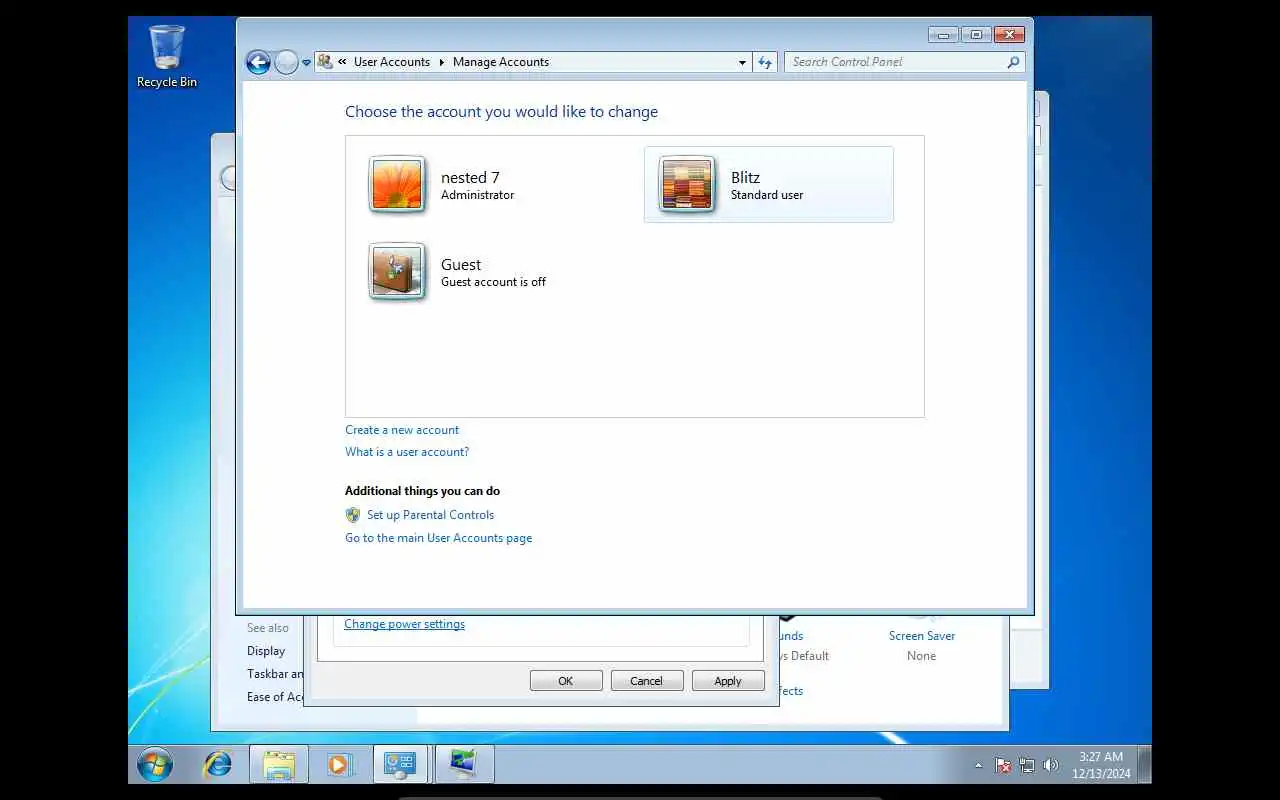Open the address bar history dropdown
Image resolution: width=1280 pixels, height=800 pixels.
[x=742, y=62]
